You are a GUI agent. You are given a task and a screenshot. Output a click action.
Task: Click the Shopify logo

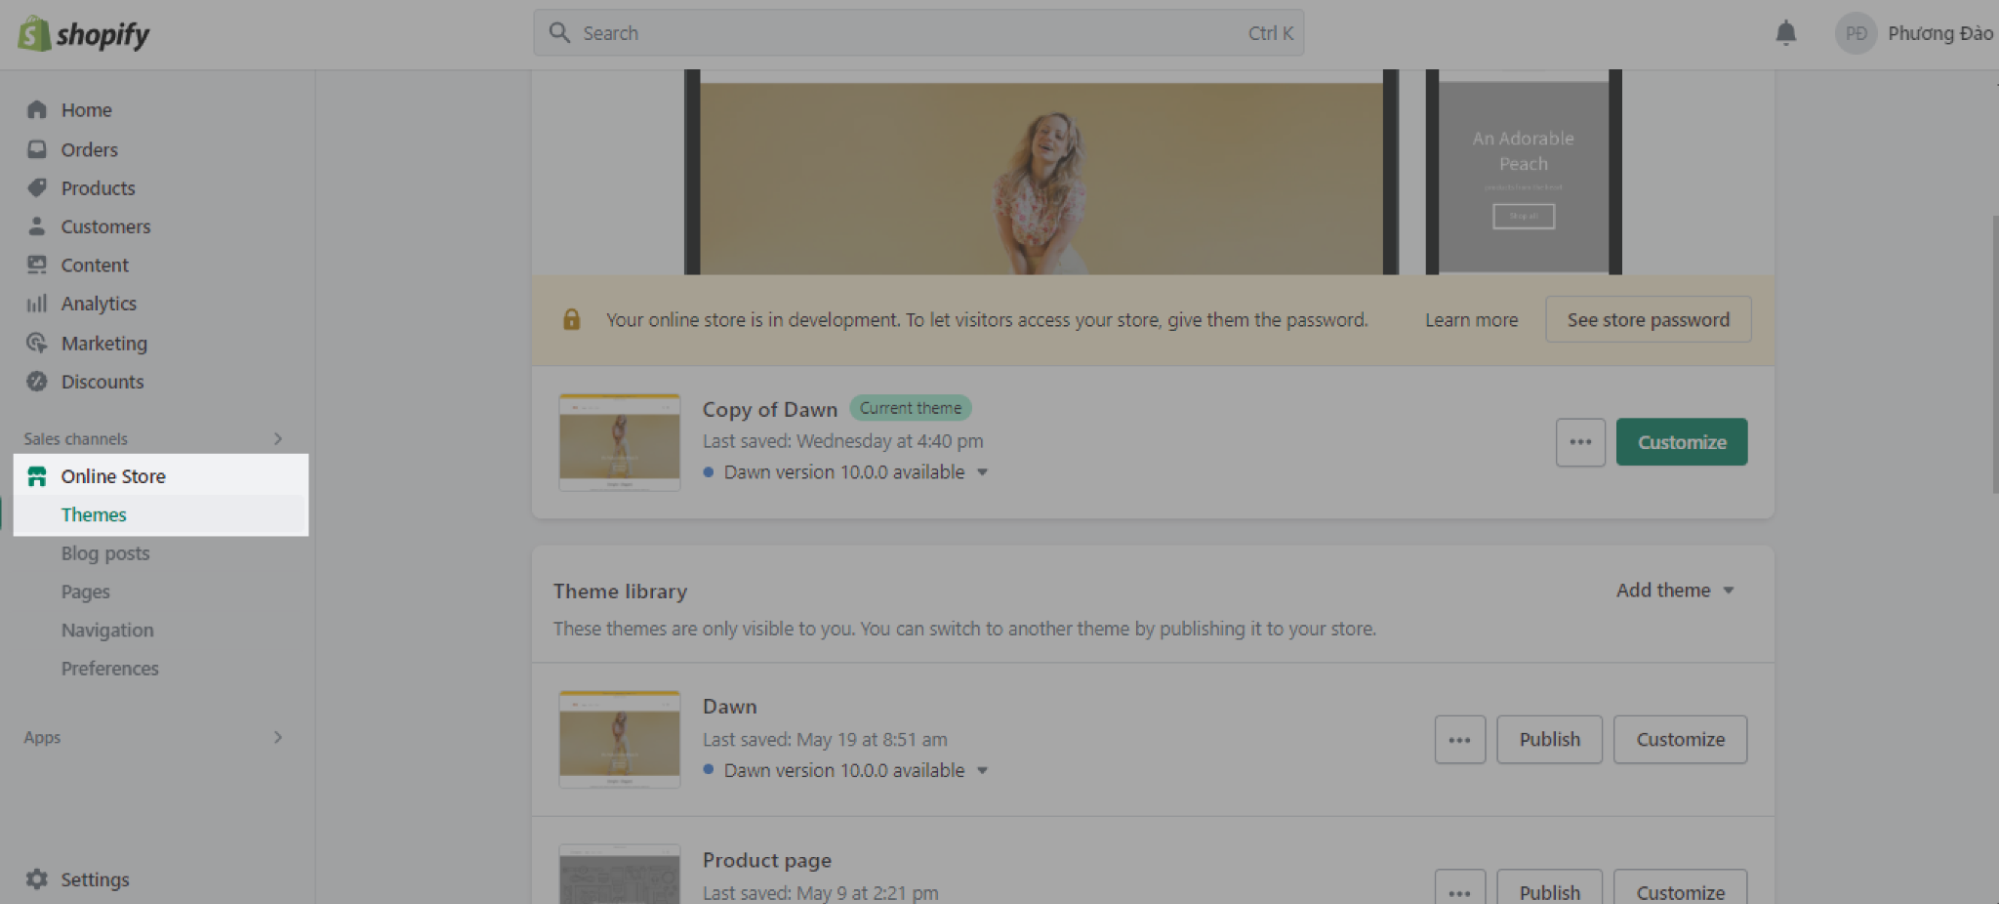click(84, 34)
